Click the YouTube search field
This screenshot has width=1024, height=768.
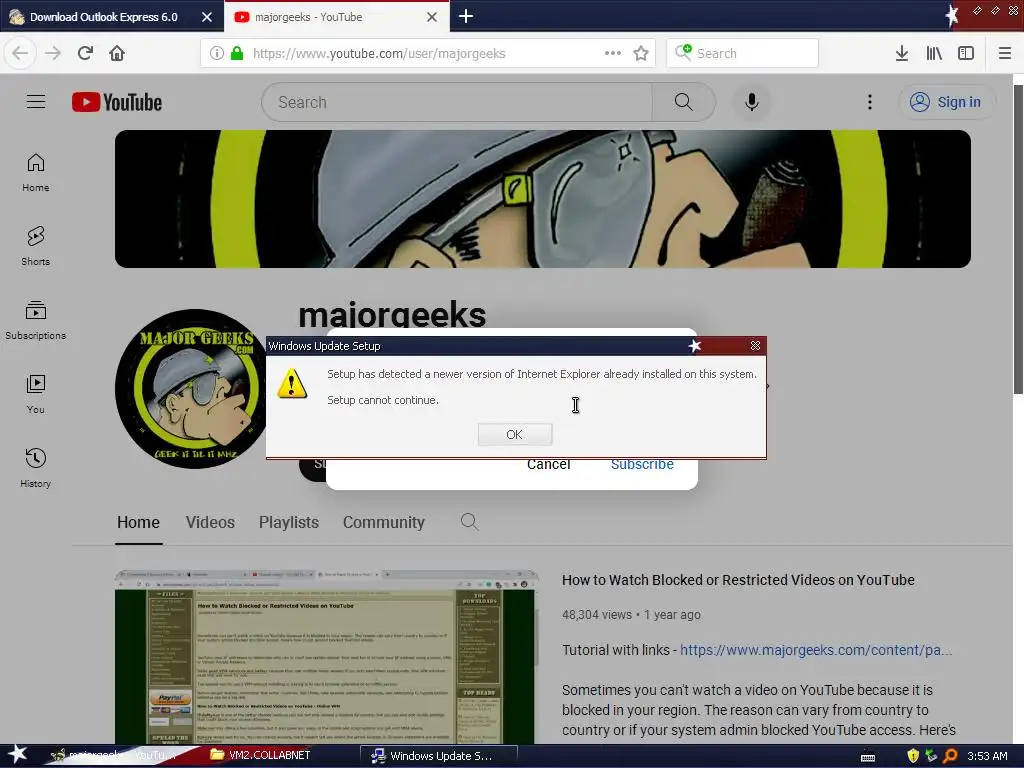coord(457,102)
